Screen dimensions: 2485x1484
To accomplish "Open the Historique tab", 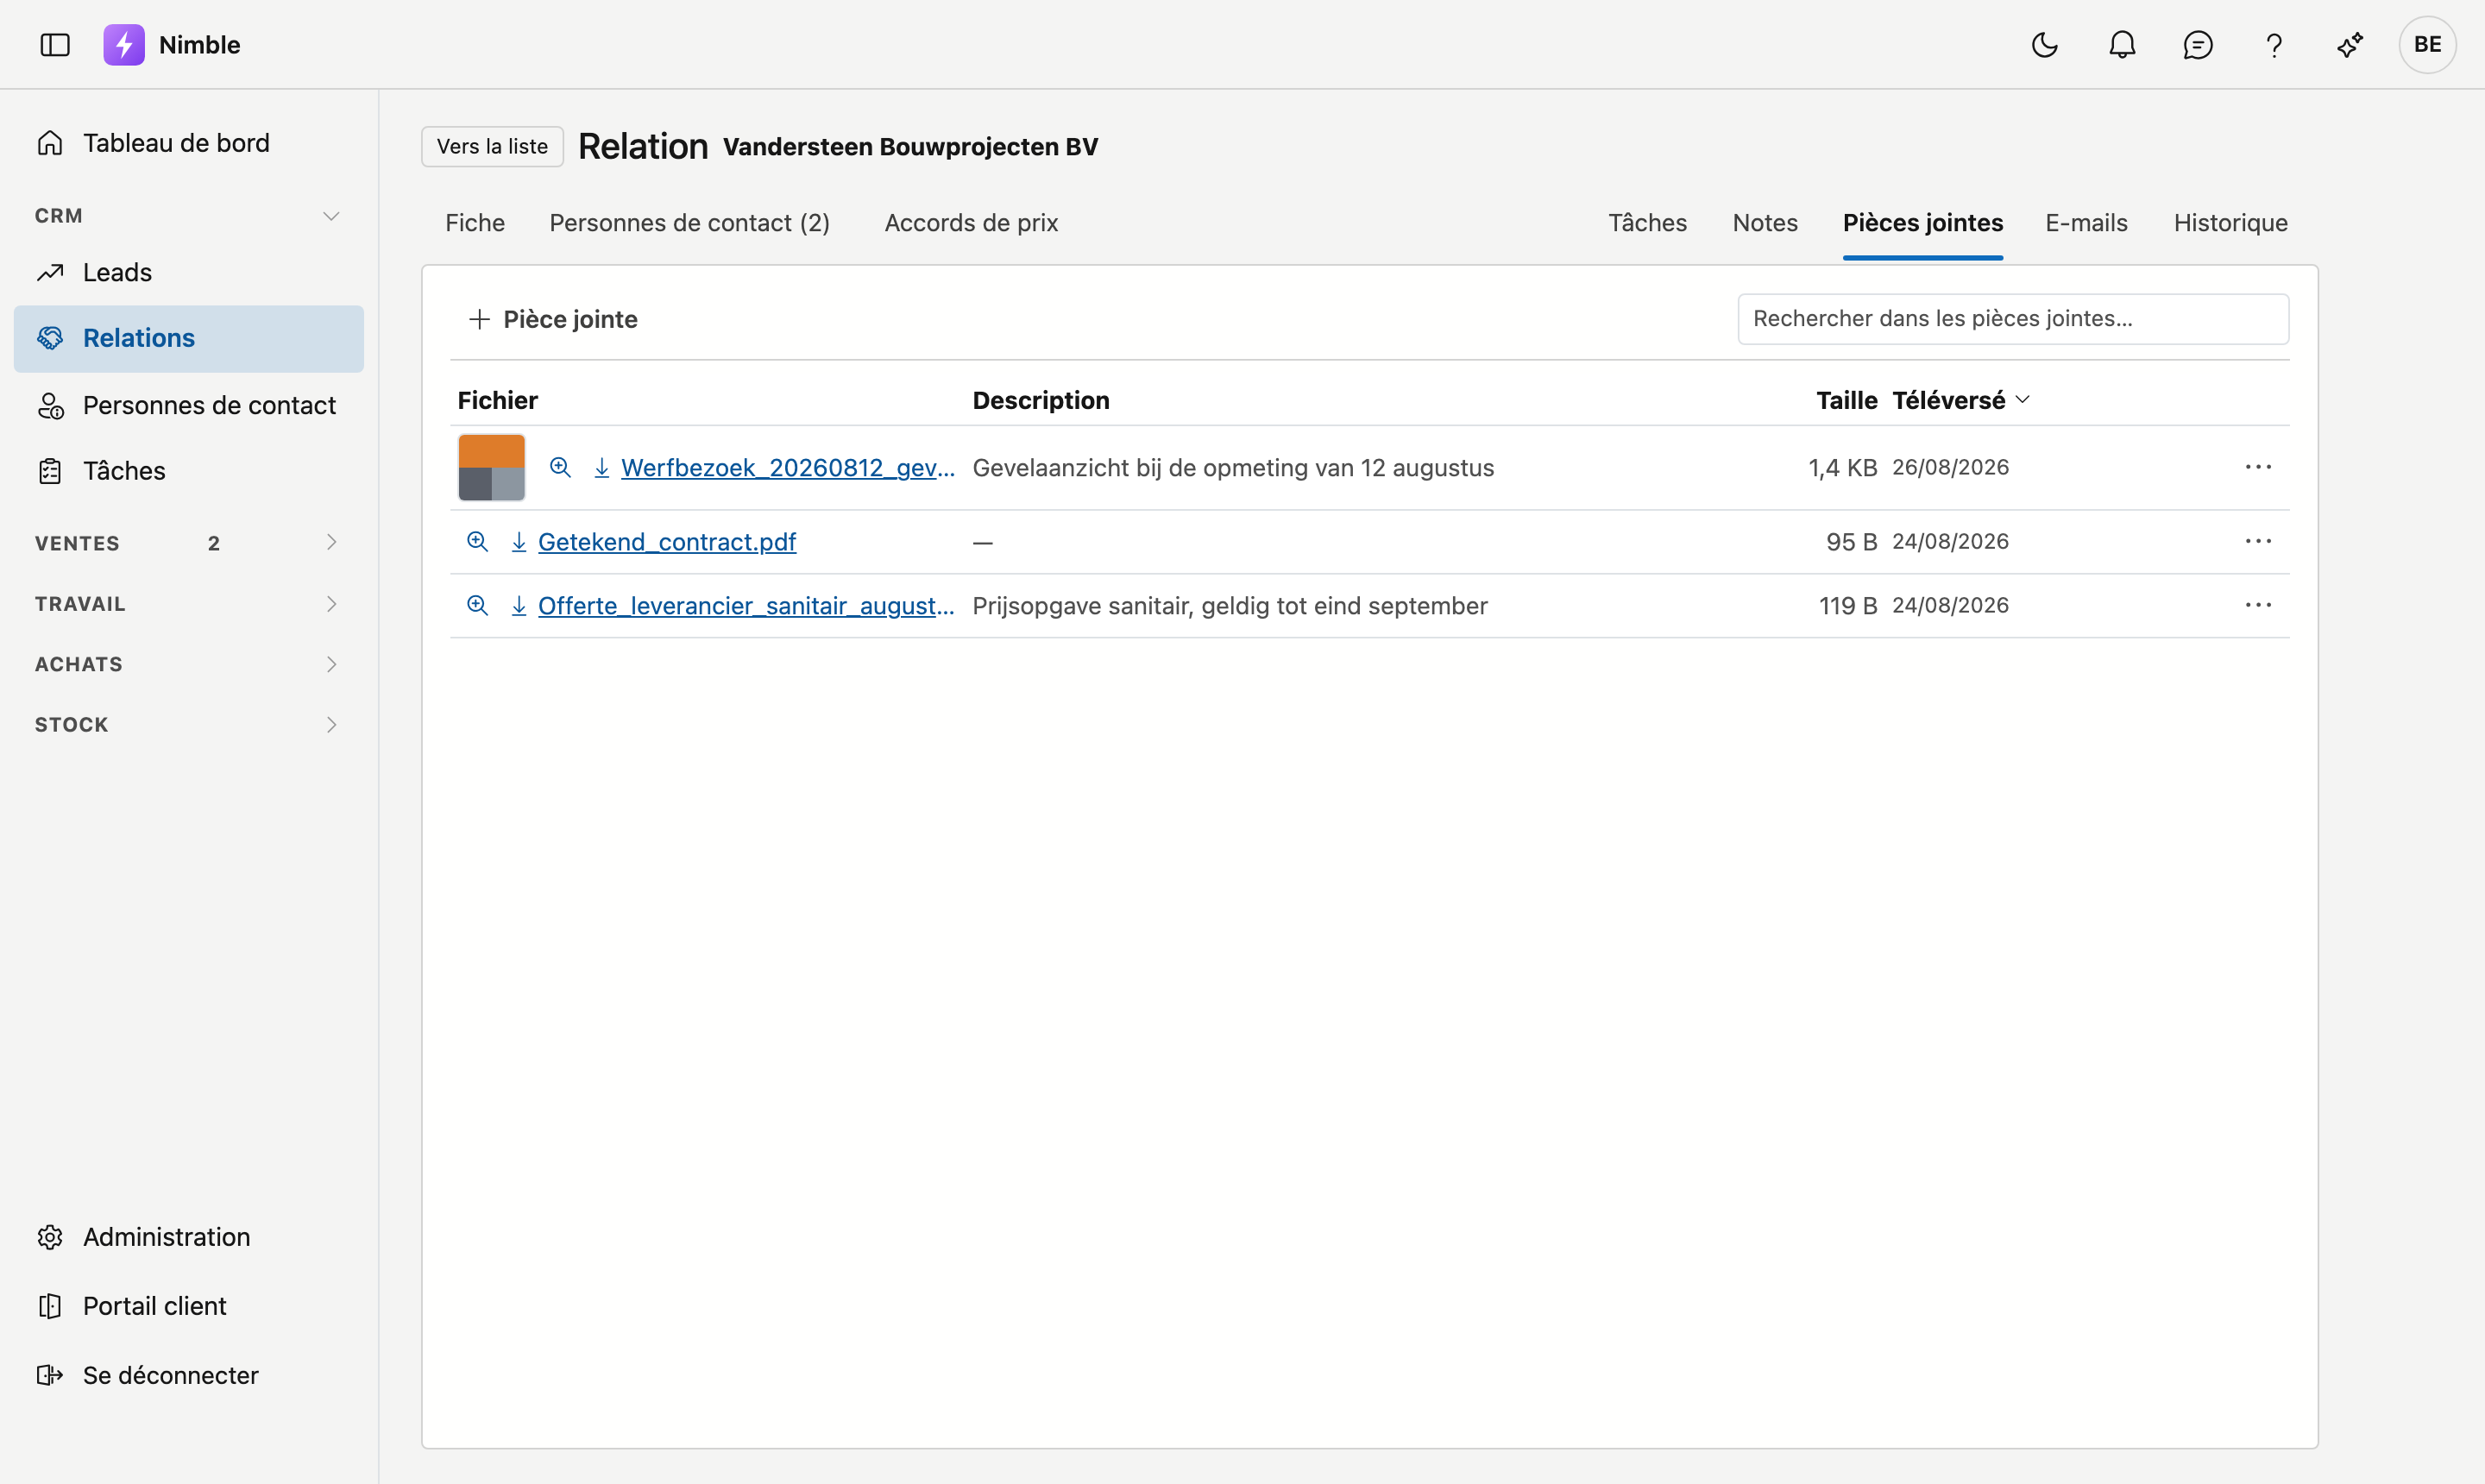I will [2230, 223].
